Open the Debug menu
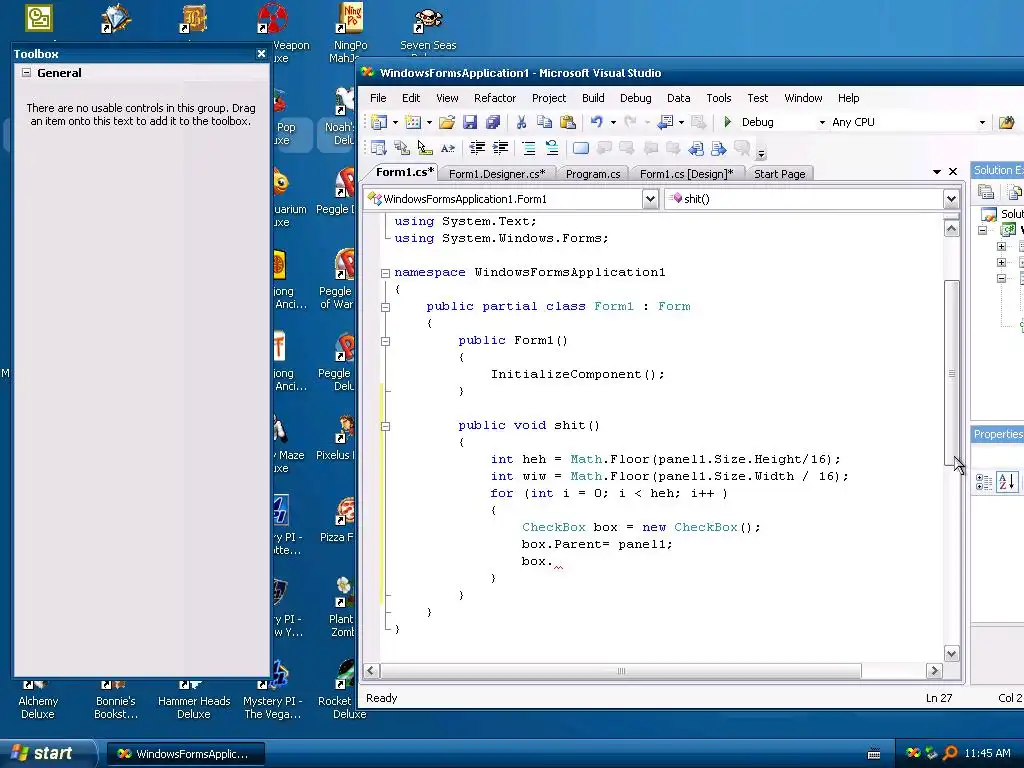Viewport: 1024px width, 768px height. pyautogui.click(x=635, y=98)
